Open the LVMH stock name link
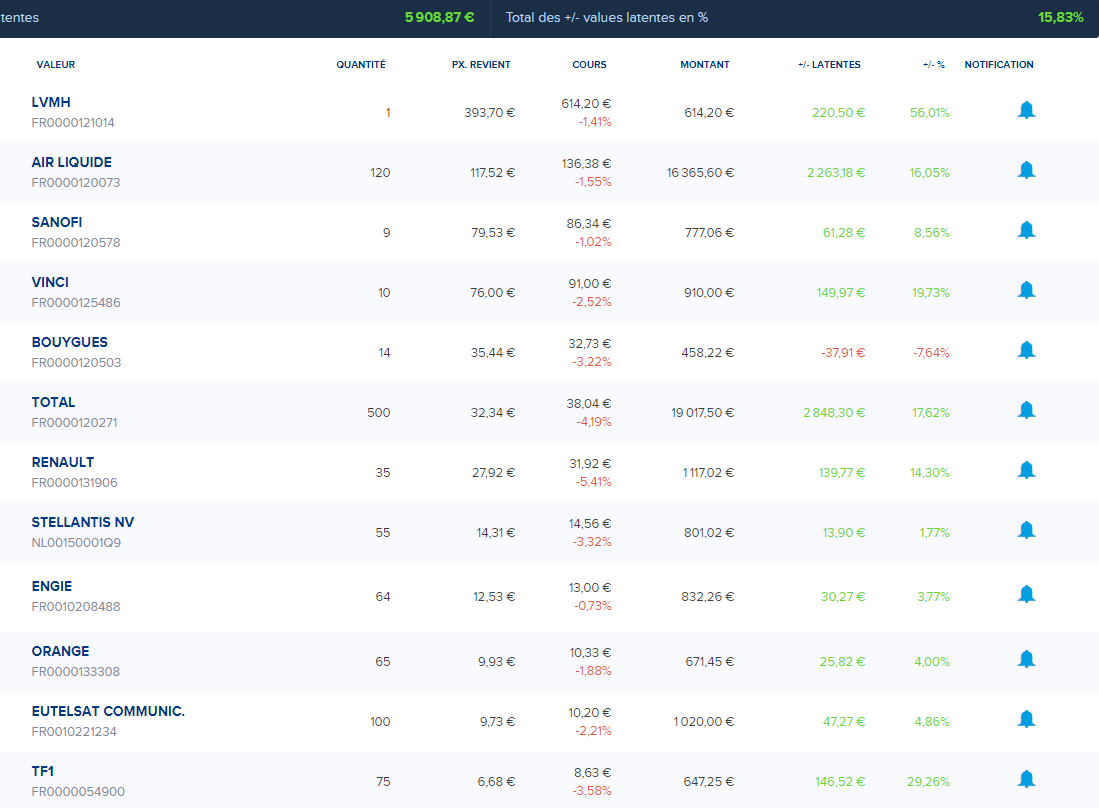Screen dimensions: 1099x808 tap(51, 102)
